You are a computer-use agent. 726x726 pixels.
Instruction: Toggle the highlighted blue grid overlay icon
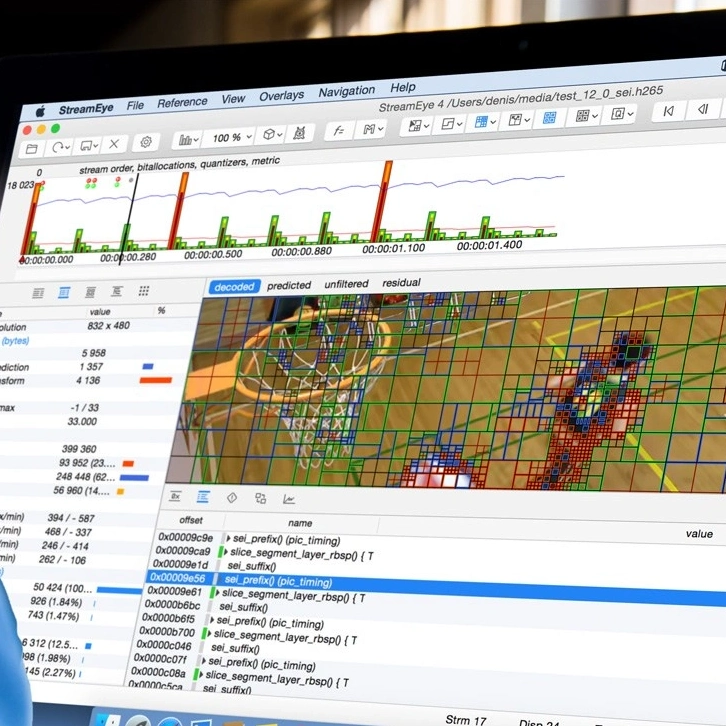click(x=549, y=117)
